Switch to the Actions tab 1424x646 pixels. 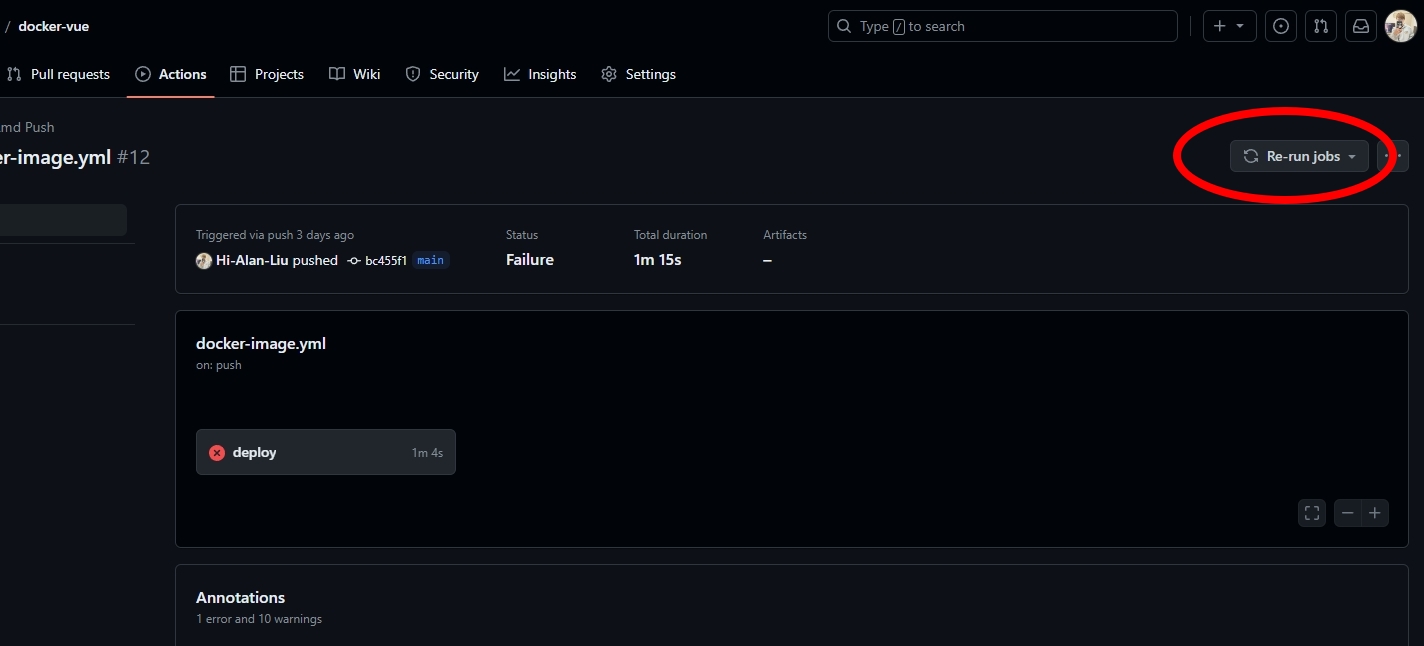tap(171, 74)
